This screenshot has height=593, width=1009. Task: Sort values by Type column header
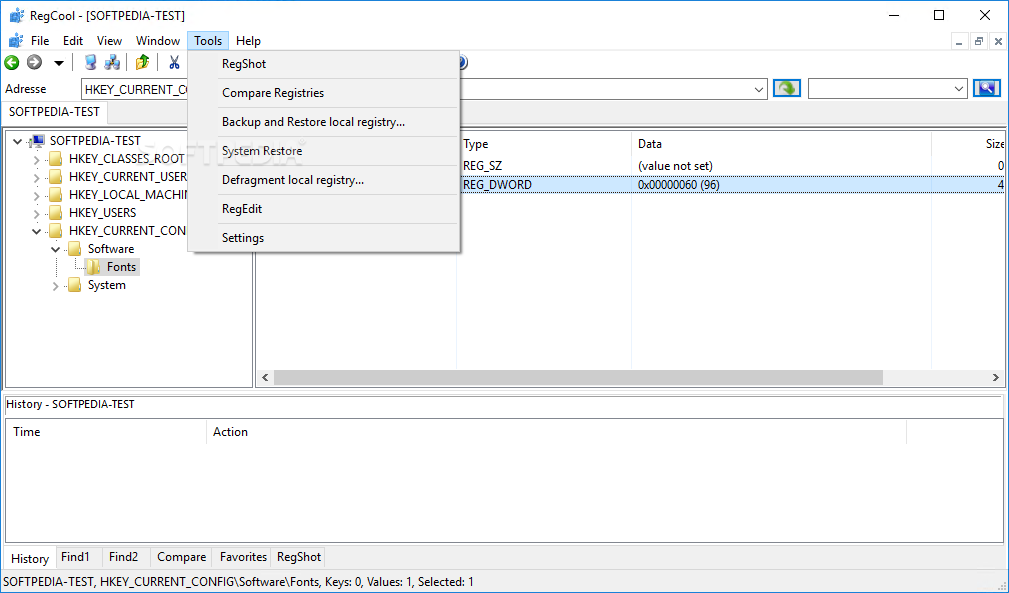[x=544, y=144]
